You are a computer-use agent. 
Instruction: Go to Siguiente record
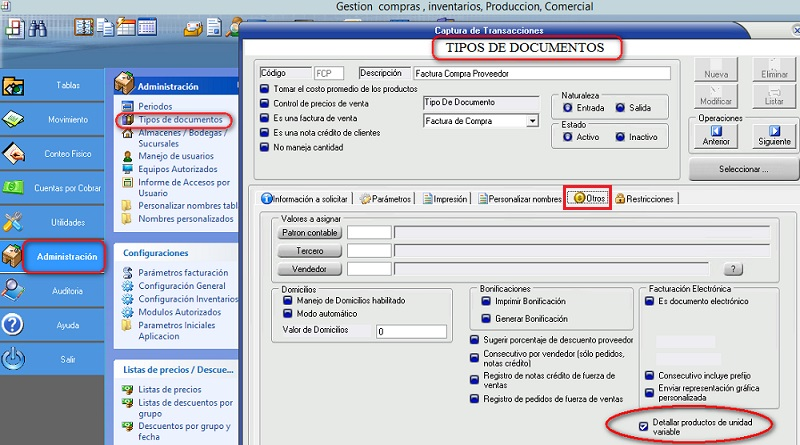tap(773, 135)
